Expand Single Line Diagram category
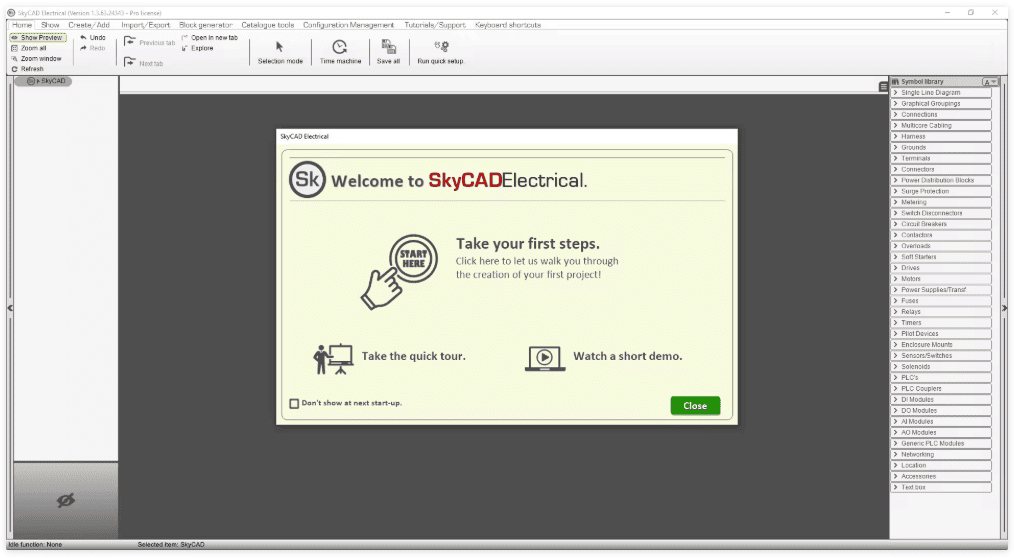Viewport: 1014px width, 558px height. (x=941, y=92)
